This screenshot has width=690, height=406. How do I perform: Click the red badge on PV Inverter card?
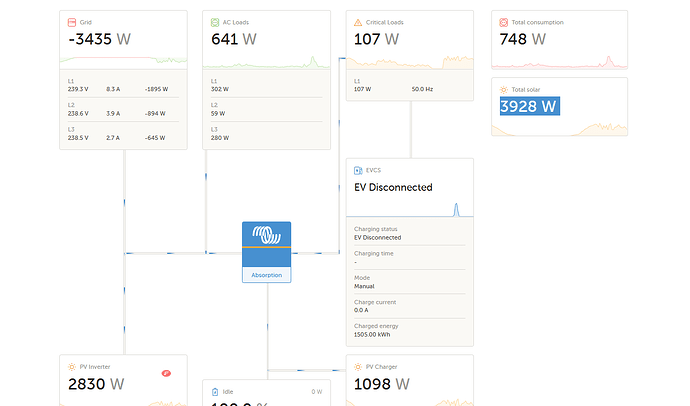click(x=166, y=373)
